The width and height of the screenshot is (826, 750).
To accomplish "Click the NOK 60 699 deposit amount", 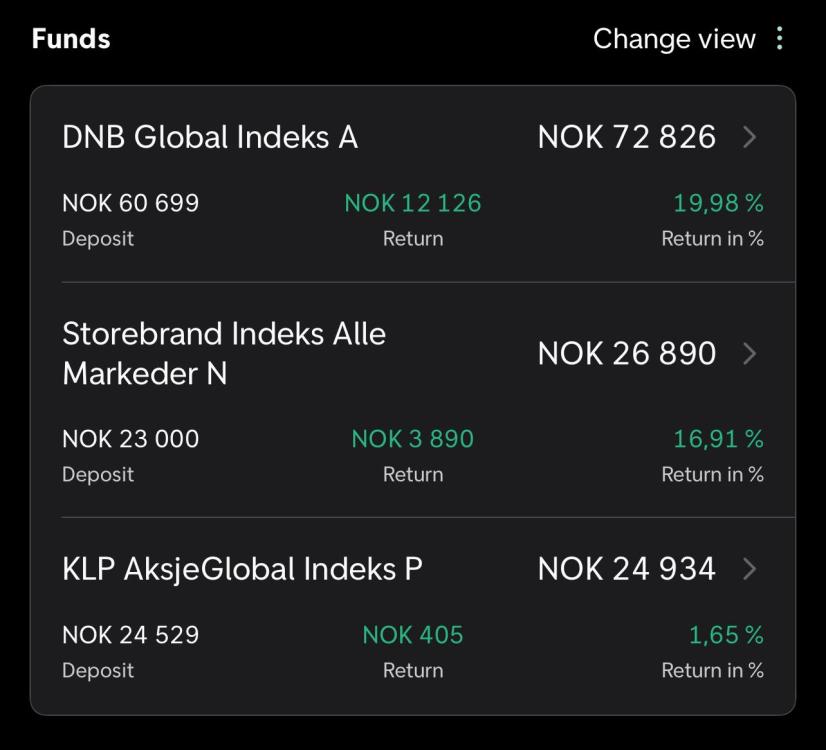I will click(131, 203).
